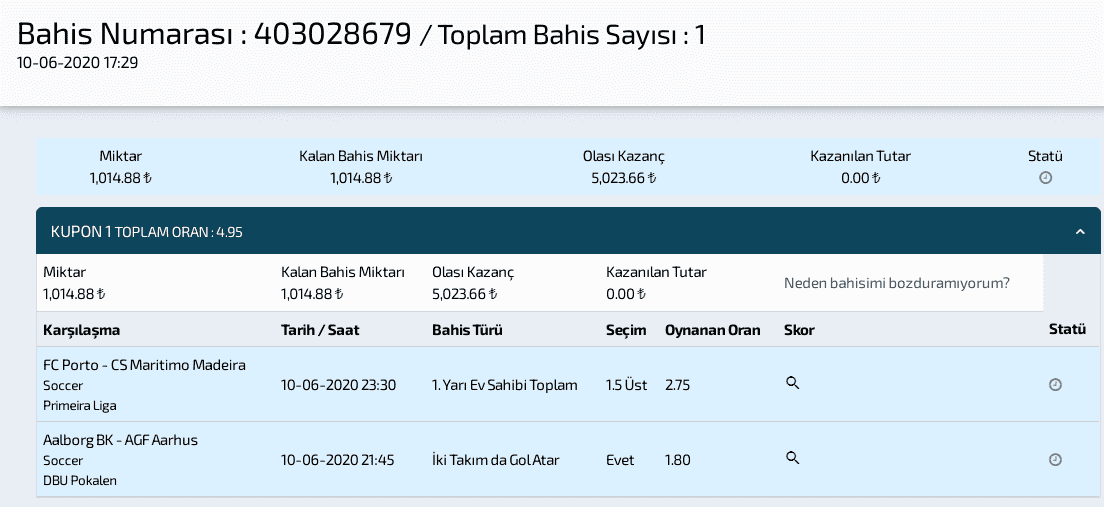Viewport: 1104px width, 507px height.
Task: Click bet number 403028679 in title
Action: point(332,34)
